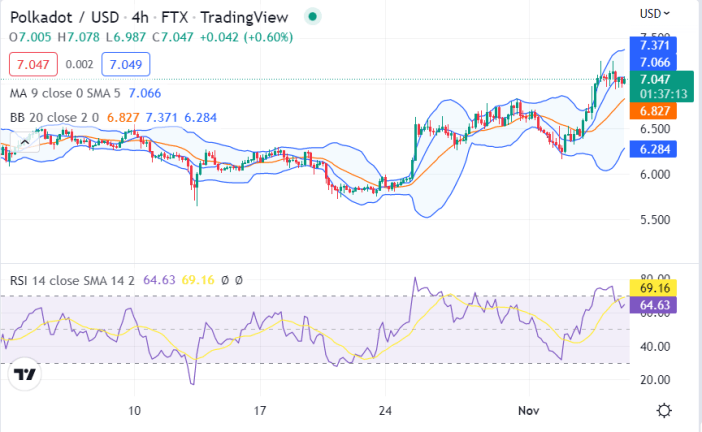Click the purple 64.63 RSI legend value
Screen dimensions: 702x432
[159, 281]
